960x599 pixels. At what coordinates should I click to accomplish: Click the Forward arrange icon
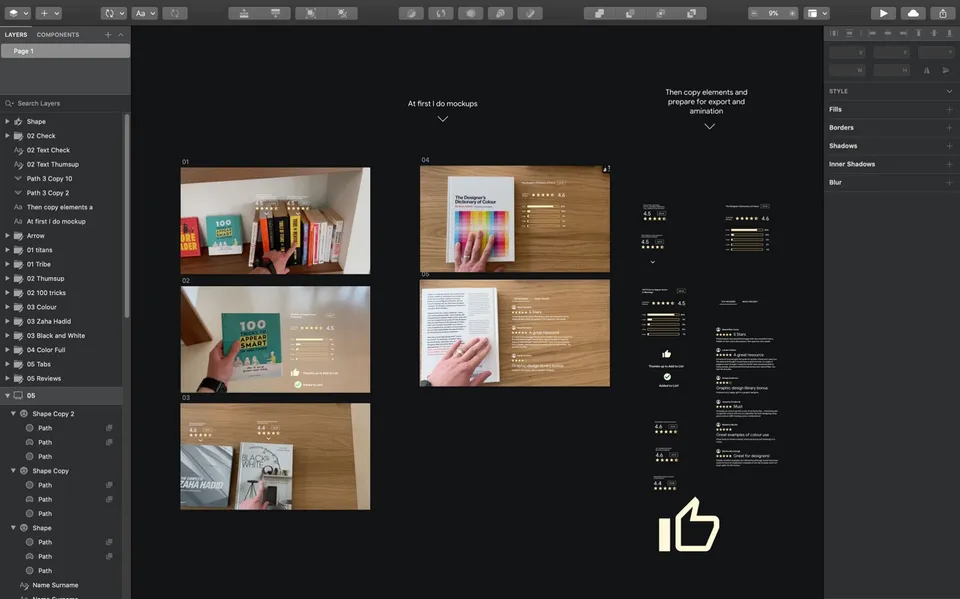[244, 13]
